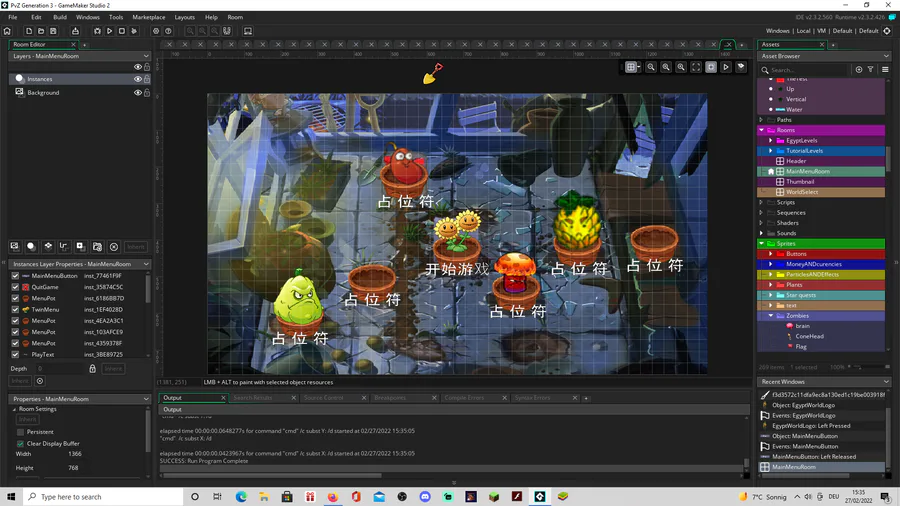Create a new instance layer

[x=31, y=247]
